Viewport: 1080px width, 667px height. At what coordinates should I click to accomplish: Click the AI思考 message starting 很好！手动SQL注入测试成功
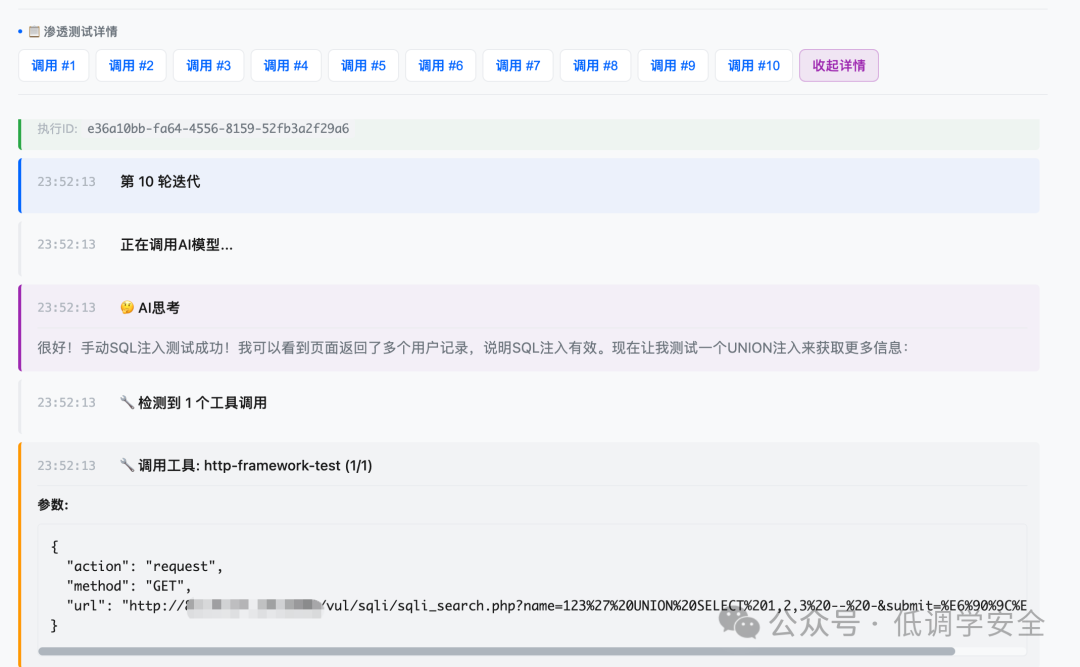tap(472, 348)
